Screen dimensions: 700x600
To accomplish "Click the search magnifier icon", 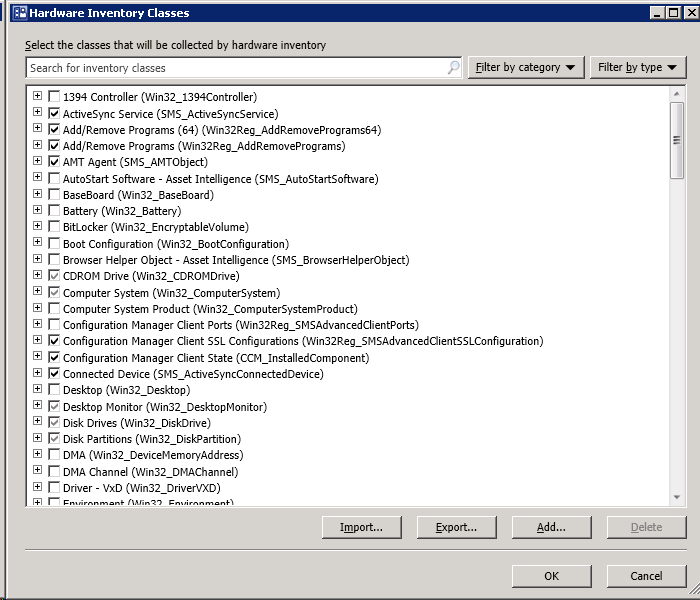I will (454, 68).
